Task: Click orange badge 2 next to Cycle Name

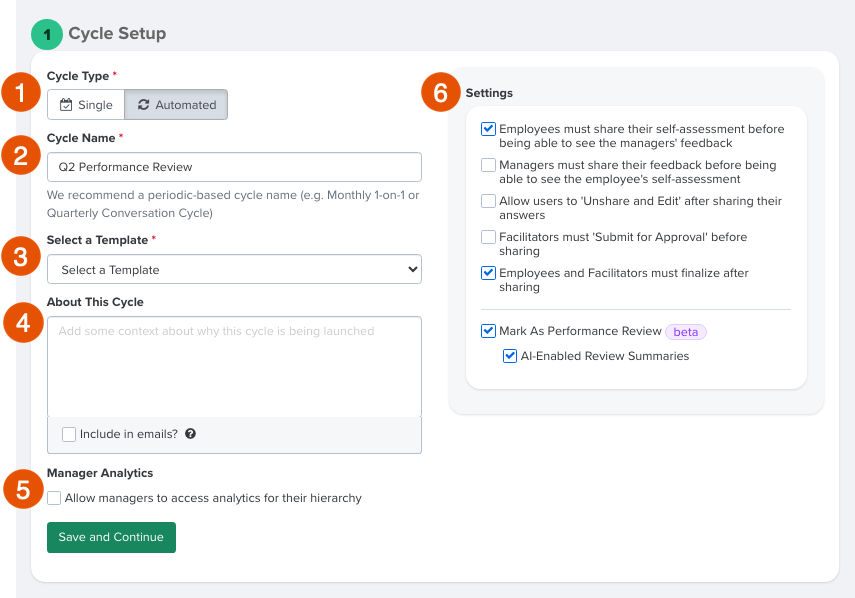Action: [x=20, y=155]
